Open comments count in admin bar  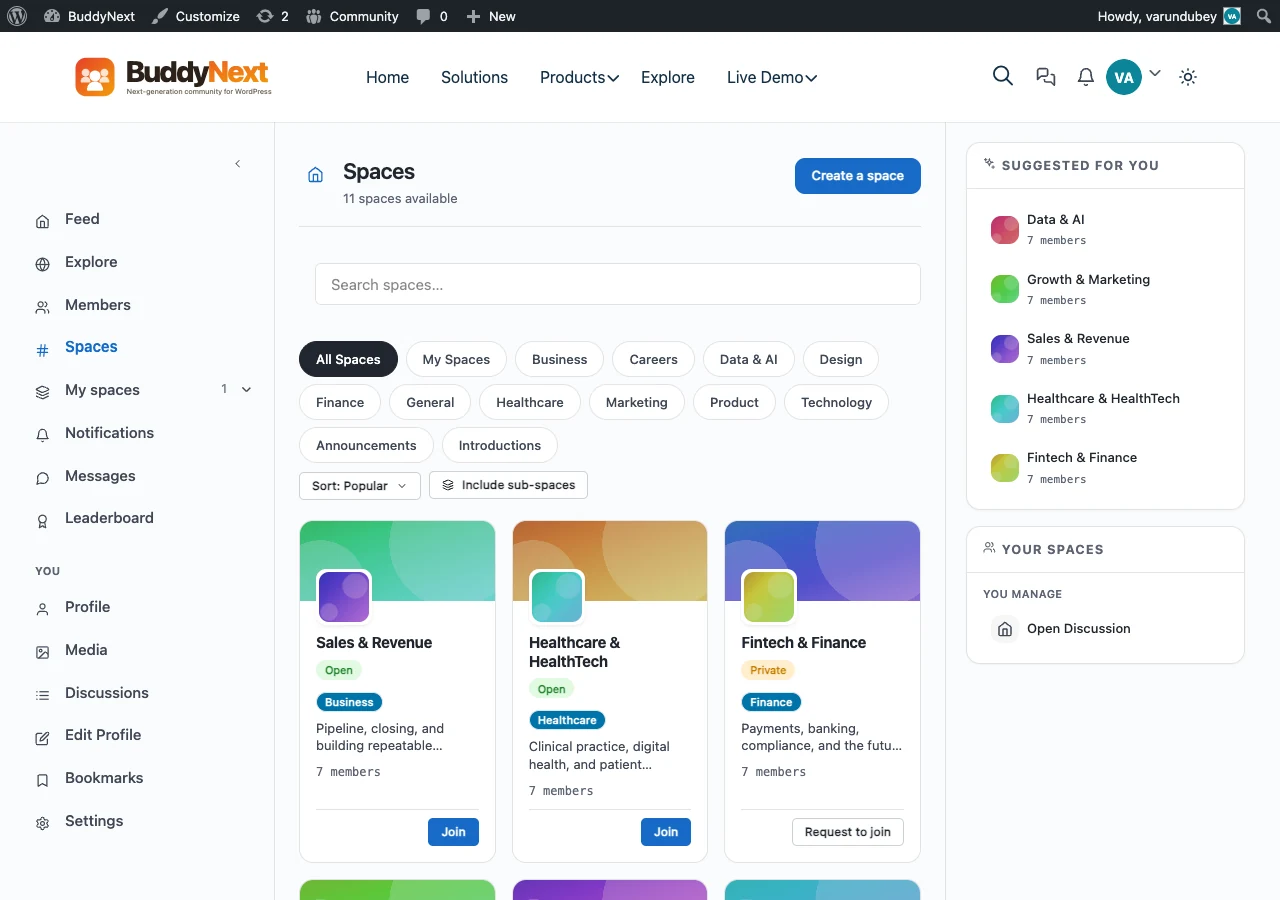tap(432, 16)
